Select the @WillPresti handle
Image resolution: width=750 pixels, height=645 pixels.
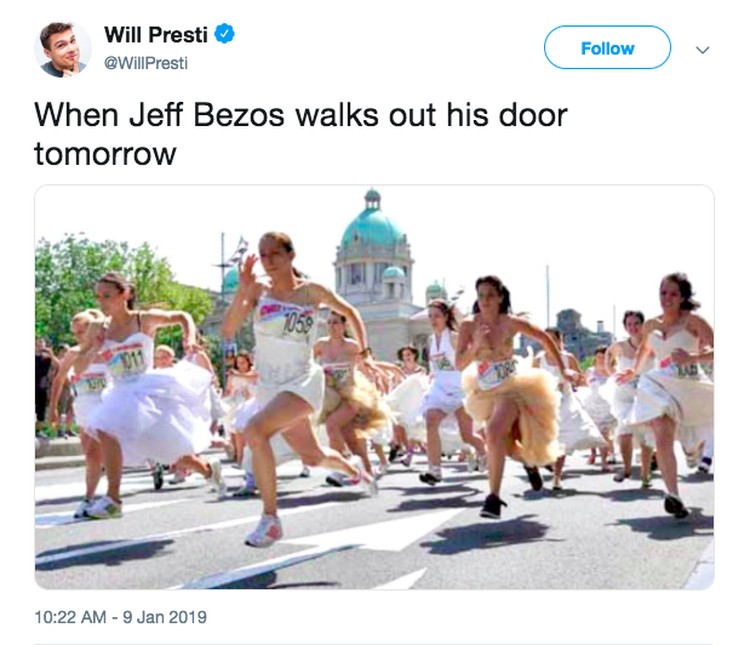146,63
